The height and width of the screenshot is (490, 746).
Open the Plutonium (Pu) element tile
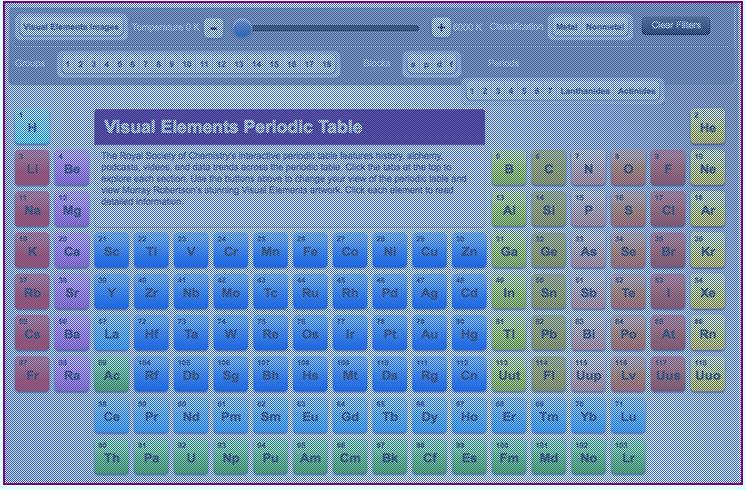(x=270, y=458)
